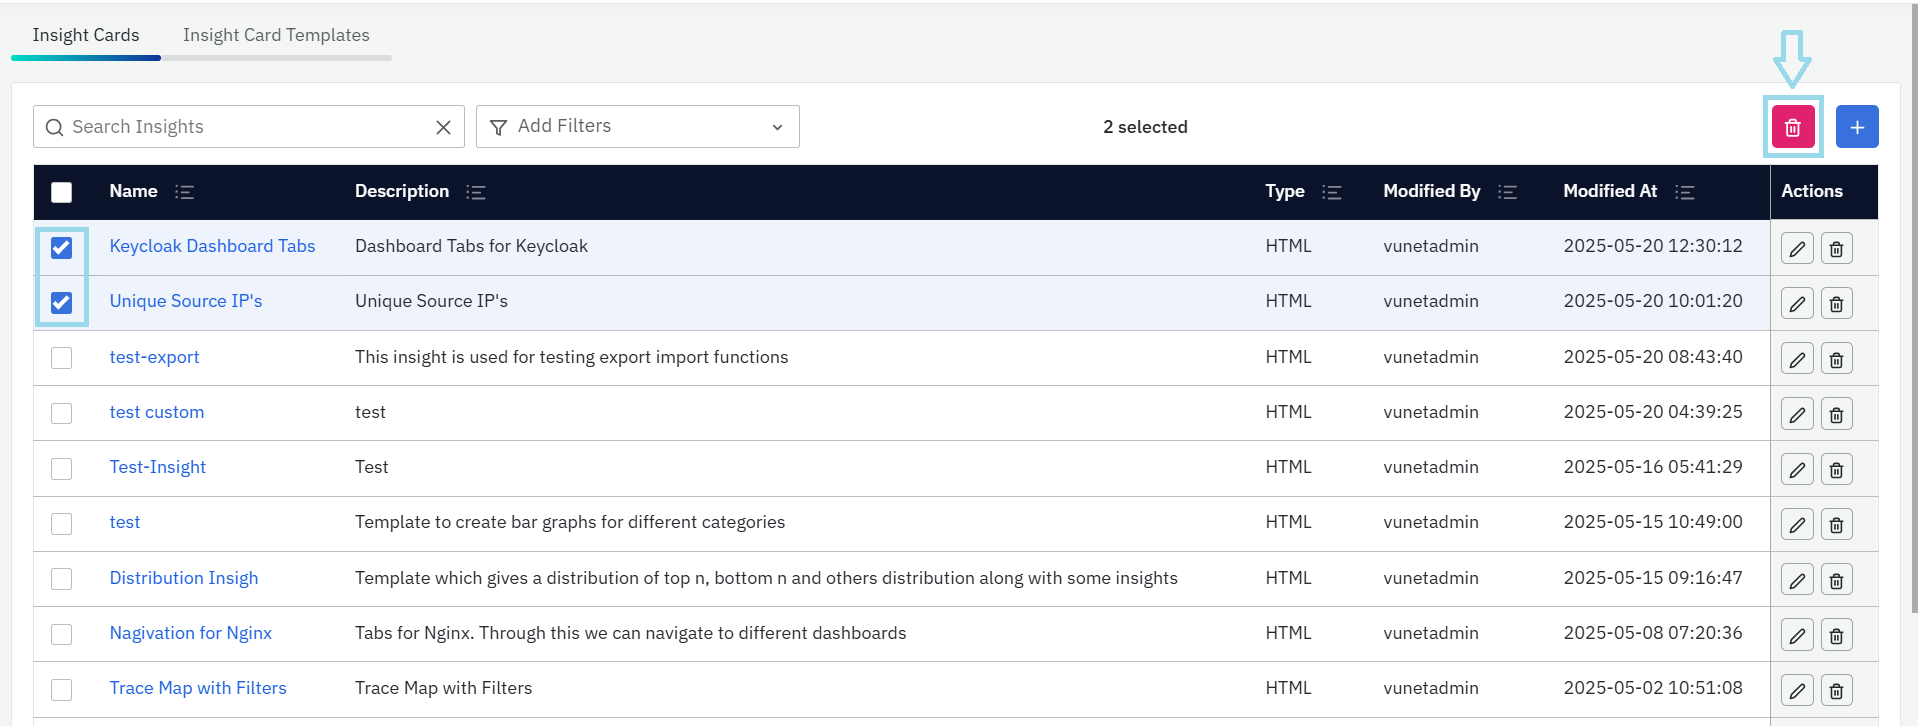Screen dimensions: 1918x726
Task: Toggle the select-all checkbox in header
Action: pyautogui.click(x=62, y=192)
